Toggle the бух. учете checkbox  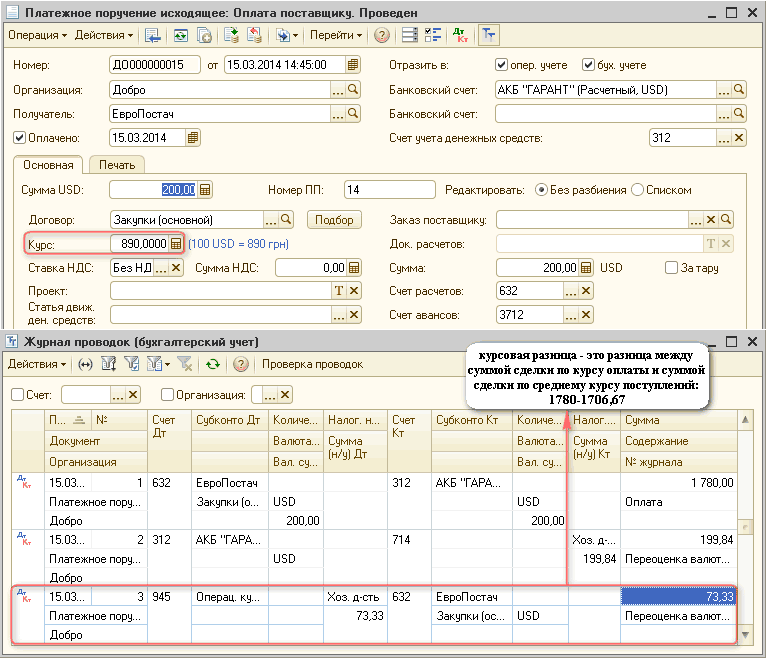tap(588, 65)
